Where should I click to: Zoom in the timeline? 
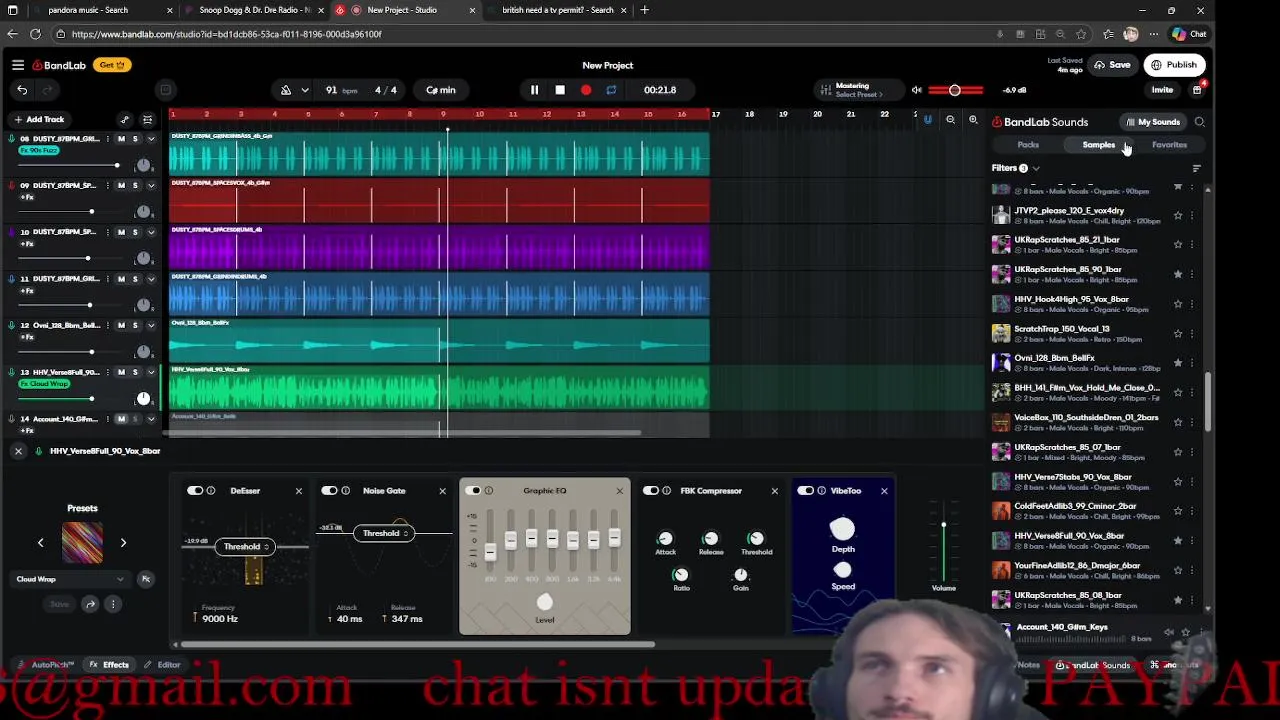point(973,120)
